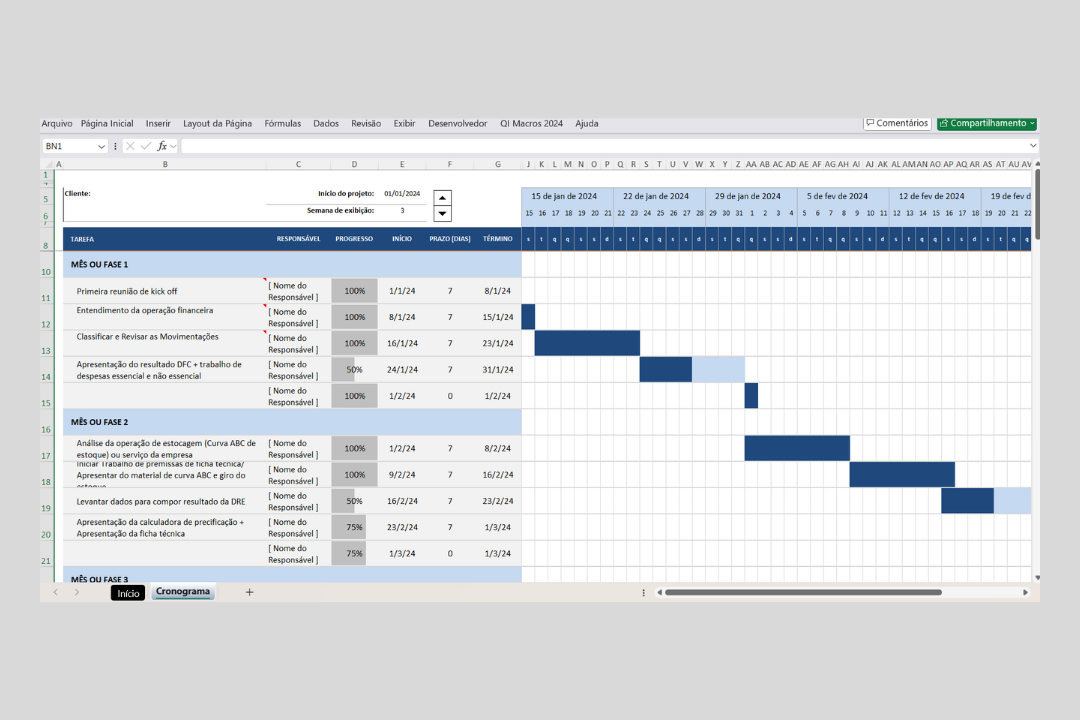Click the Cancel entry X icon
The image size is (1080, 720).
(130, 146)
